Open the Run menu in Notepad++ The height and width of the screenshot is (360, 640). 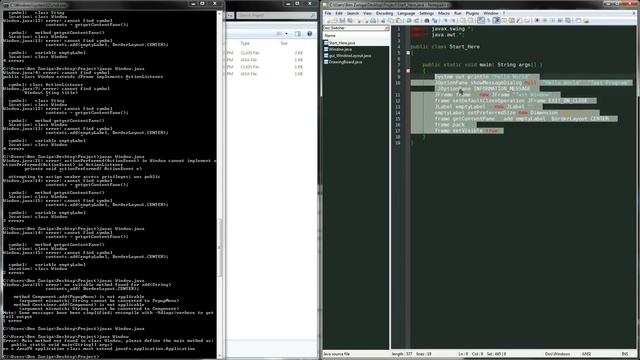pos(458,13)
